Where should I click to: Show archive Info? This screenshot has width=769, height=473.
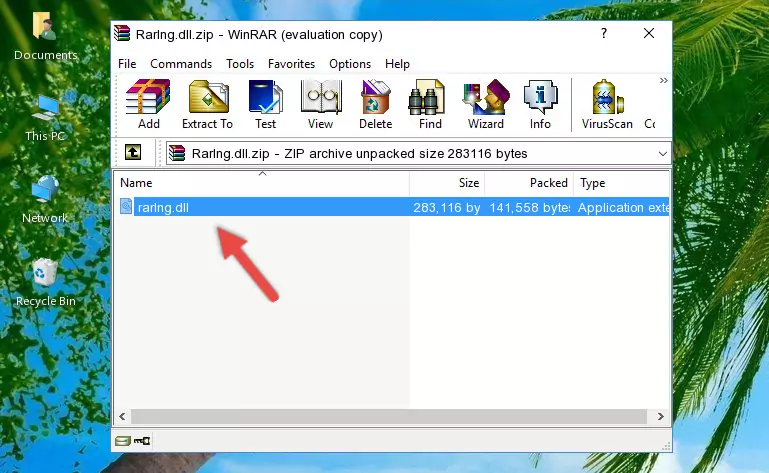540,105
